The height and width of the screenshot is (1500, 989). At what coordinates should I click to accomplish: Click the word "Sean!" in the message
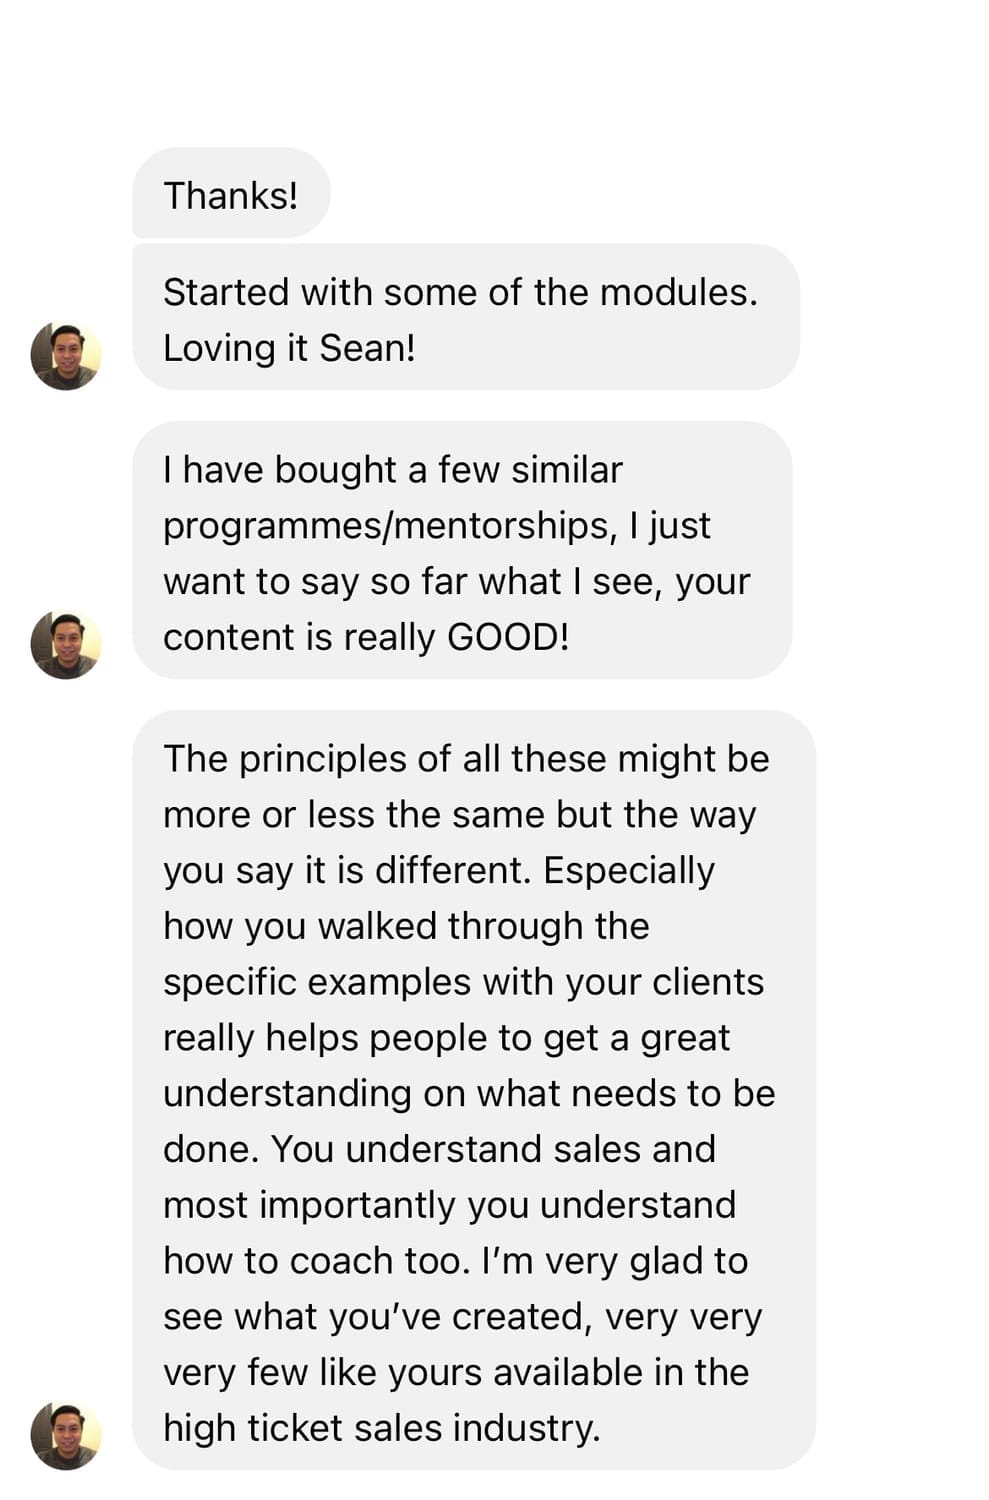[x=367, y=348]
